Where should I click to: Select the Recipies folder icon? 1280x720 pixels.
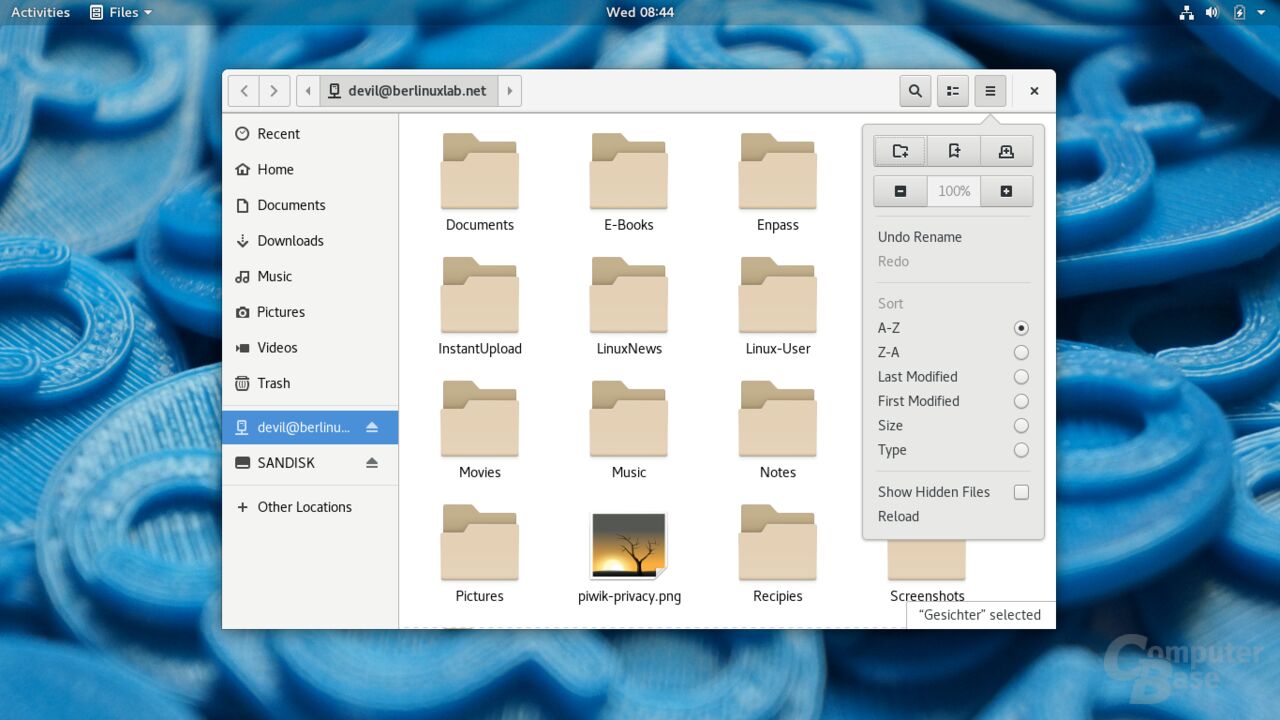pos(778,542)
